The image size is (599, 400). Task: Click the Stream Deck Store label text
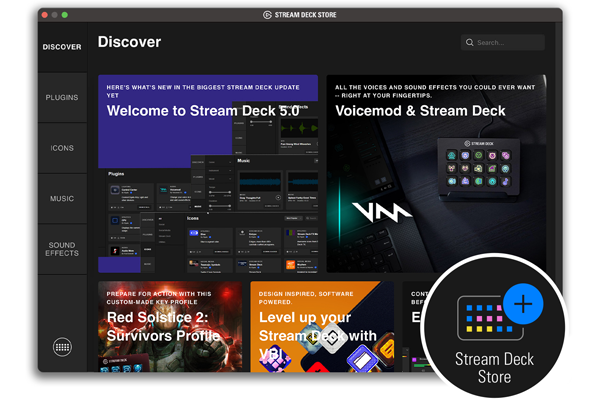[x=494, y=368]
